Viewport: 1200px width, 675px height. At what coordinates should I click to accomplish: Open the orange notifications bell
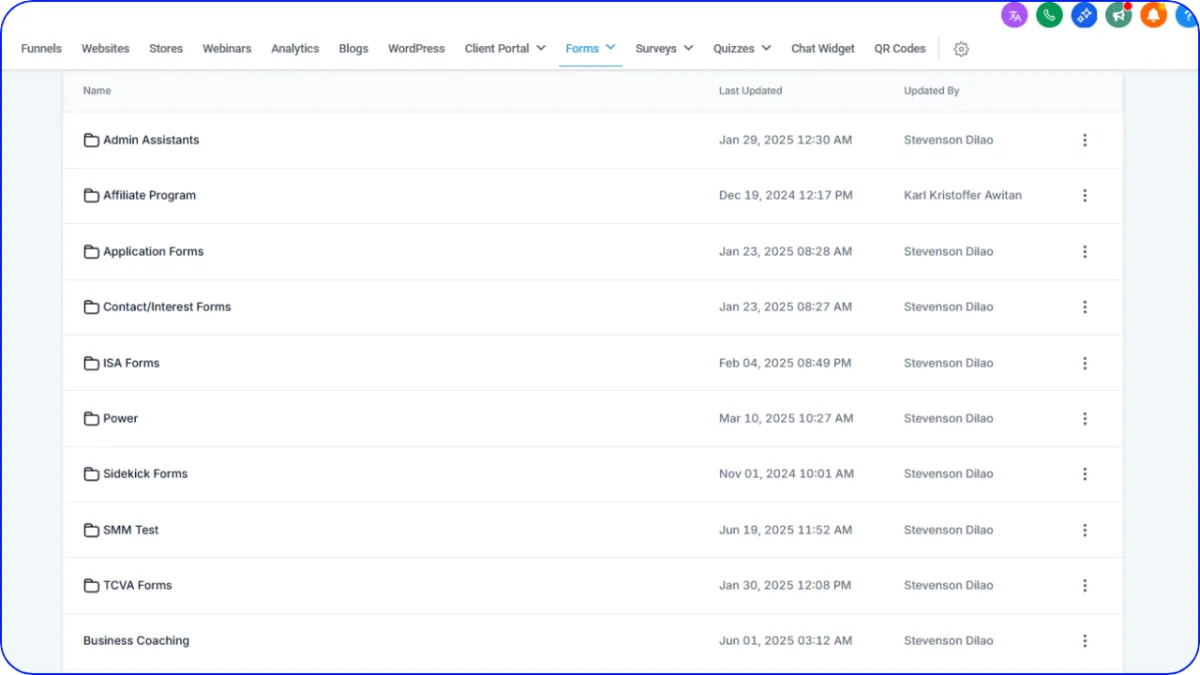[1153, 15]
